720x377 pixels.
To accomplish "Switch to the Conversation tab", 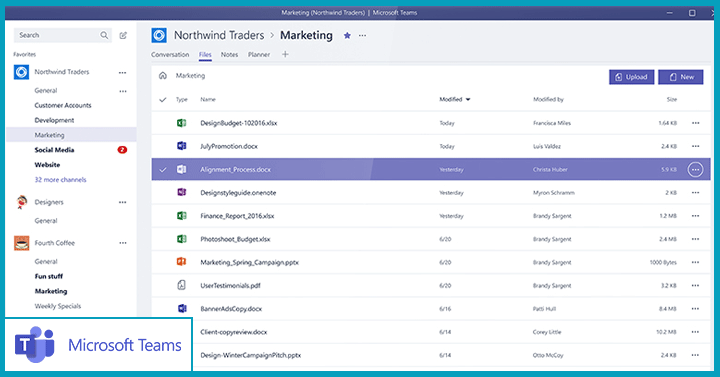I will click(170, 55).
